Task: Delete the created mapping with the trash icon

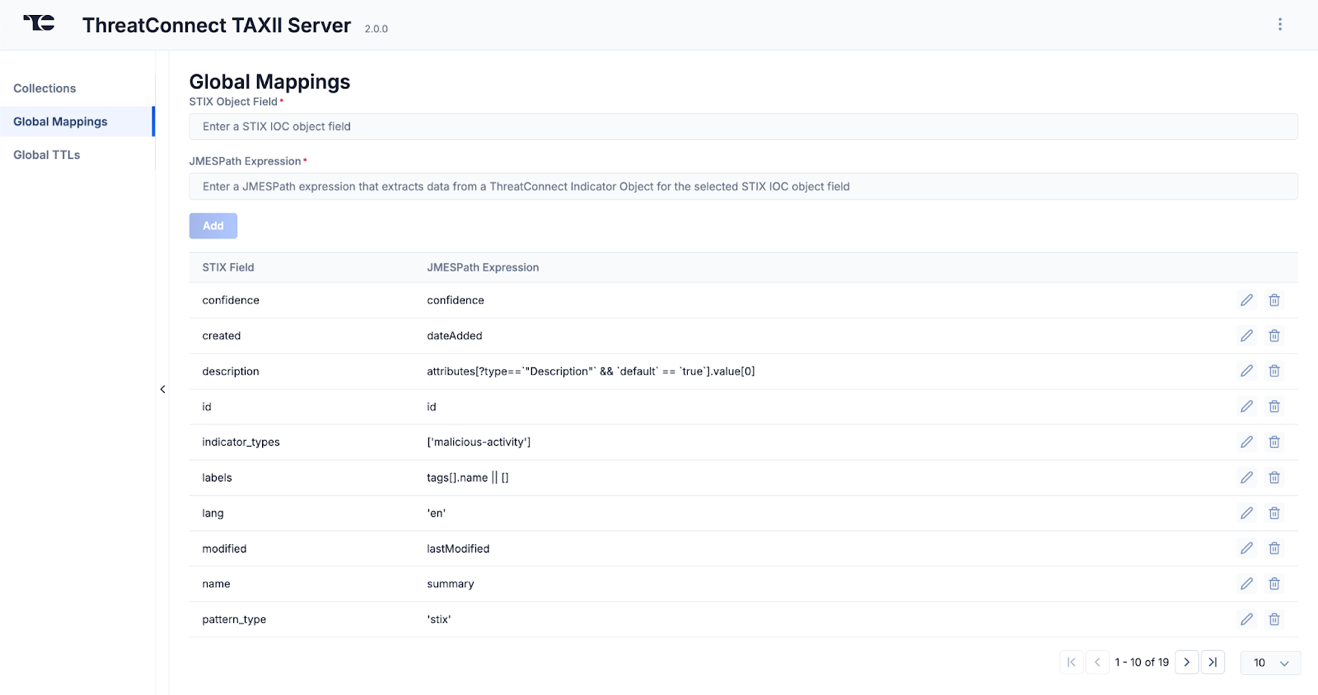Action: click(1274, 335)
